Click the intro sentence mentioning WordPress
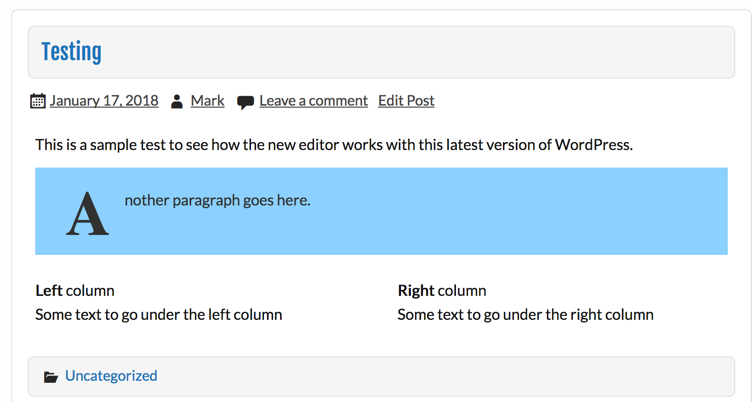 pyautogui.click(x=334, y=145)
